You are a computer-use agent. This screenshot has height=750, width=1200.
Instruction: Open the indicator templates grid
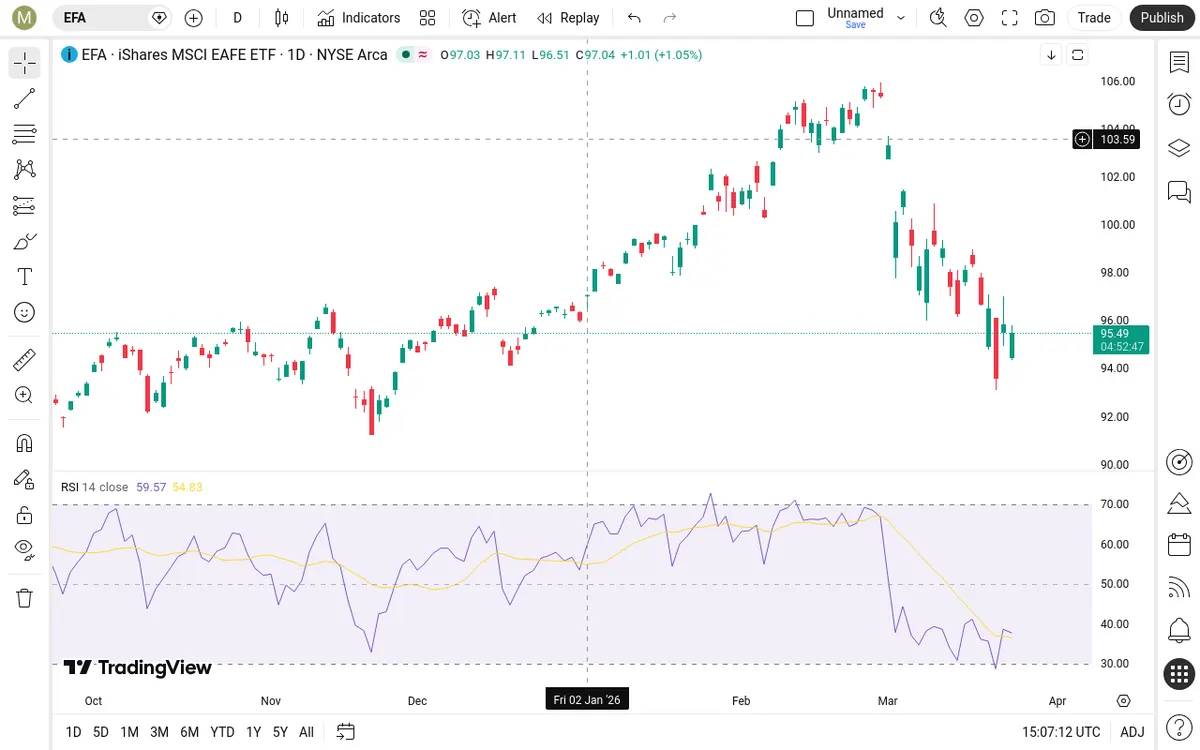[428, 17]
